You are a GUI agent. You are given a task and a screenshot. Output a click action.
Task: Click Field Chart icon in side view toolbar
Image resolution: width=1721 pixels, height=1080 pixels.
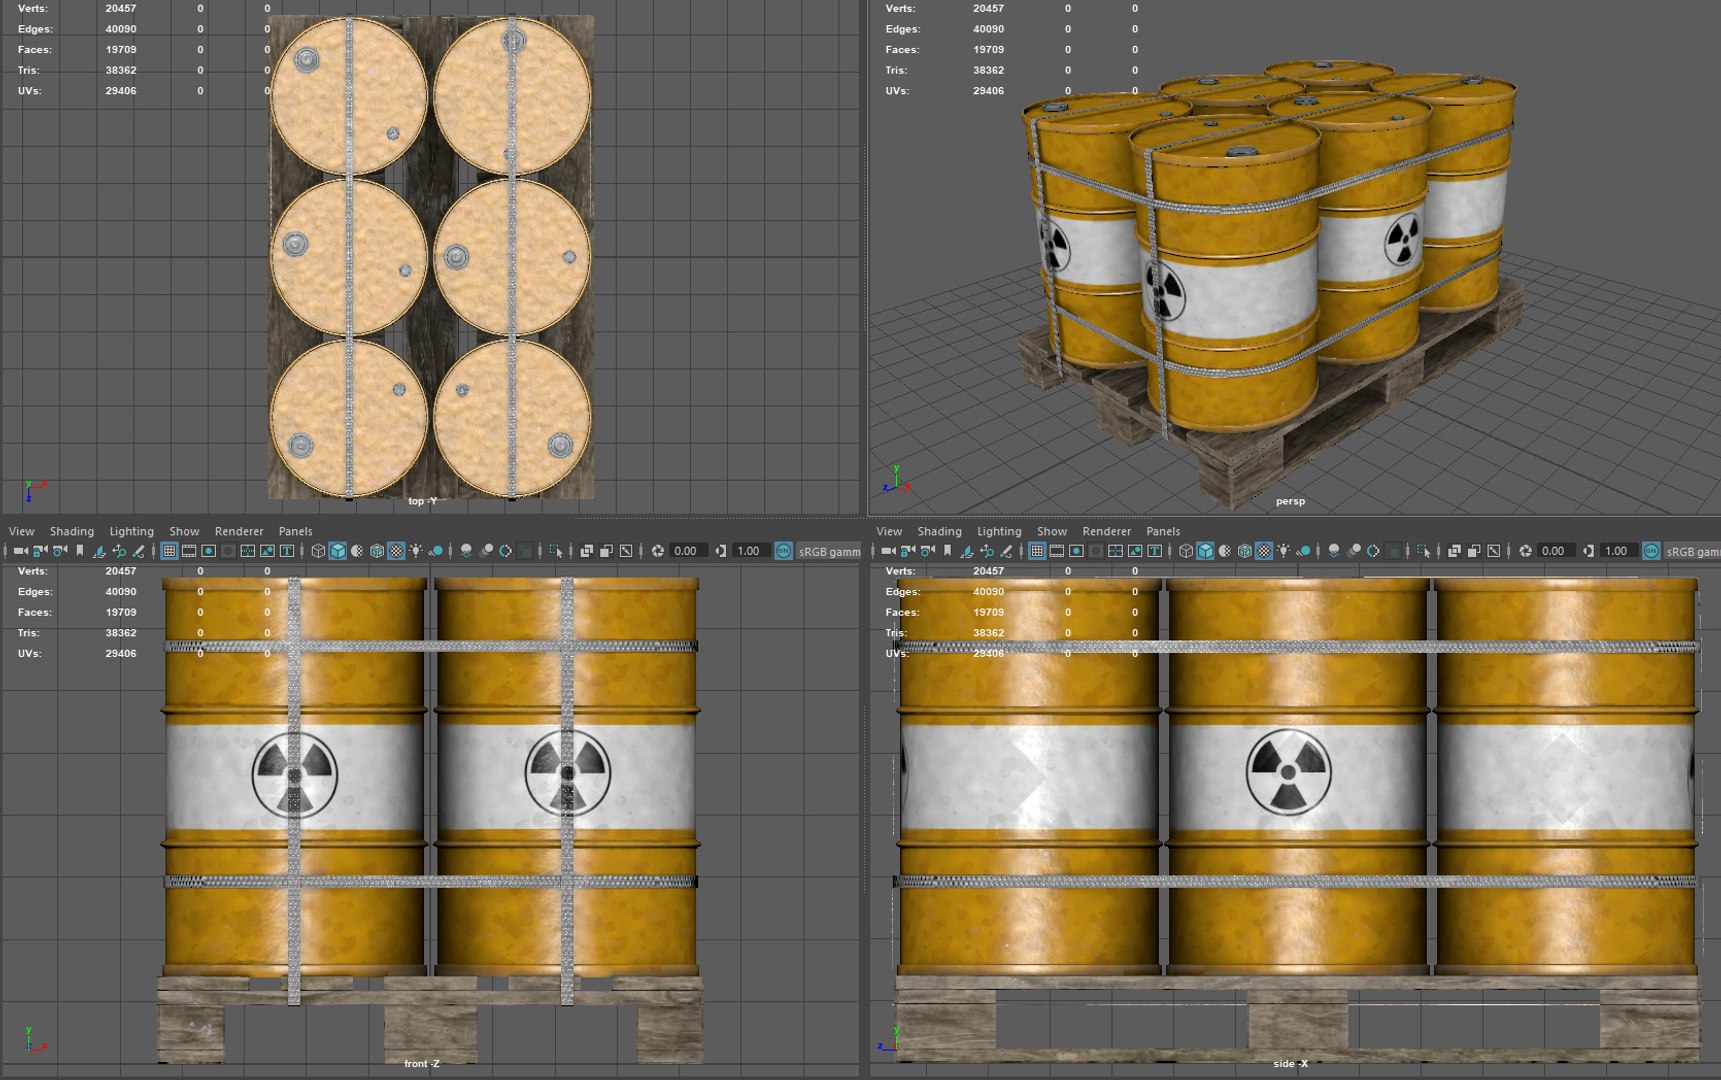tap(1115, 551)
